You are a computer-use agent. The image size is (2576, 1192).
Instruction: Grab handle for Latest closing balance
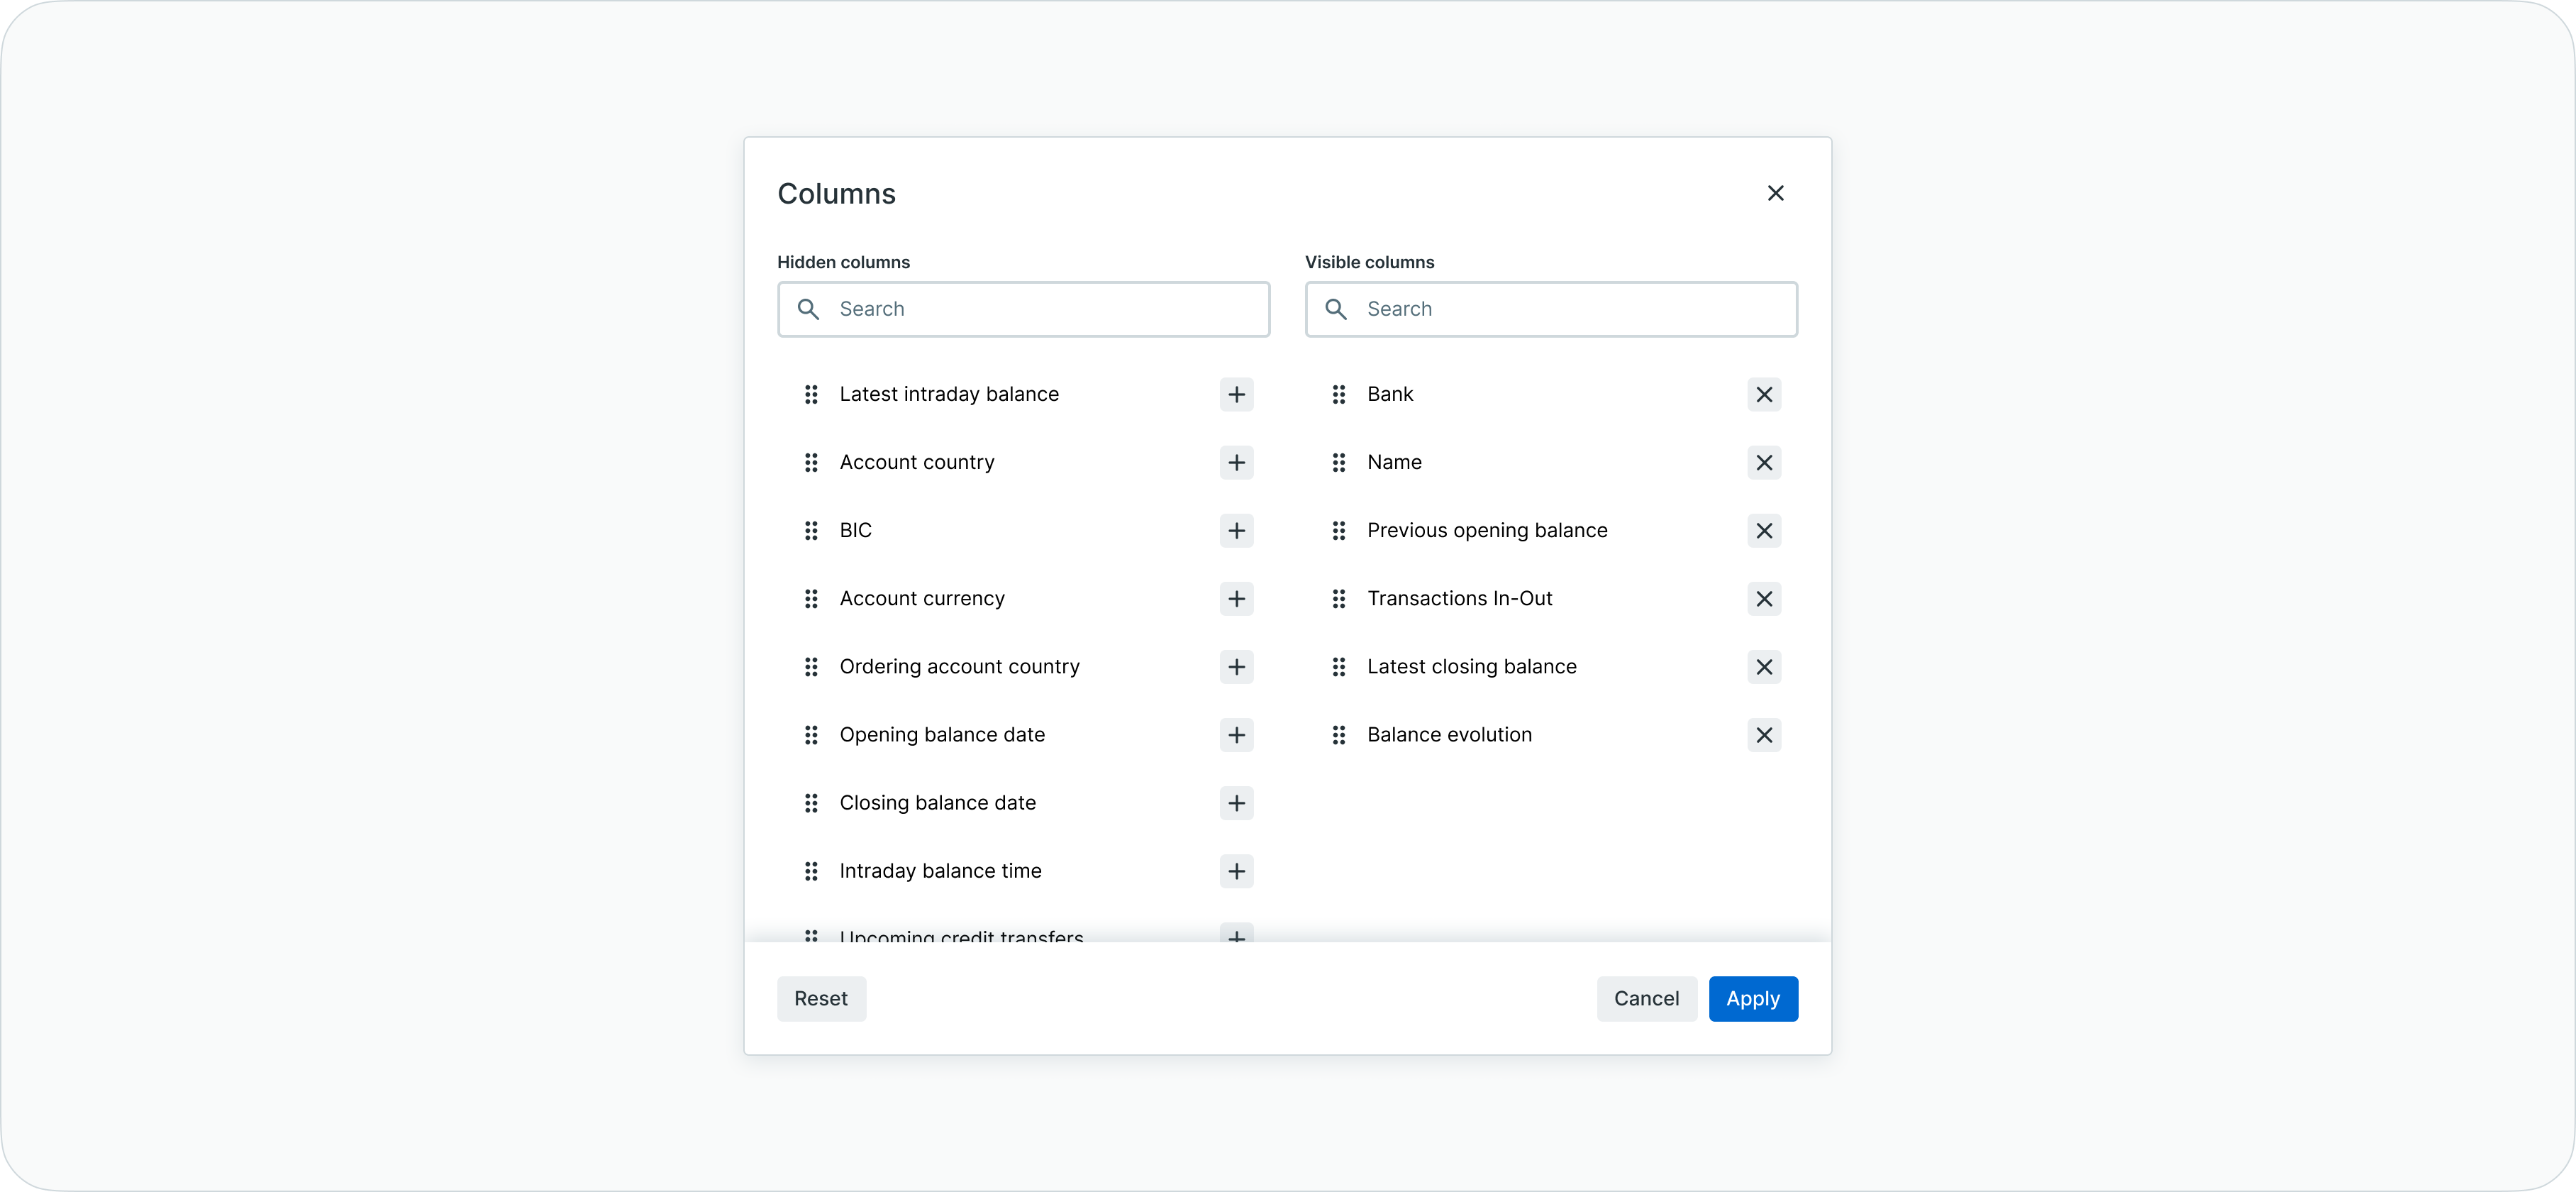tap(1339, 667)
